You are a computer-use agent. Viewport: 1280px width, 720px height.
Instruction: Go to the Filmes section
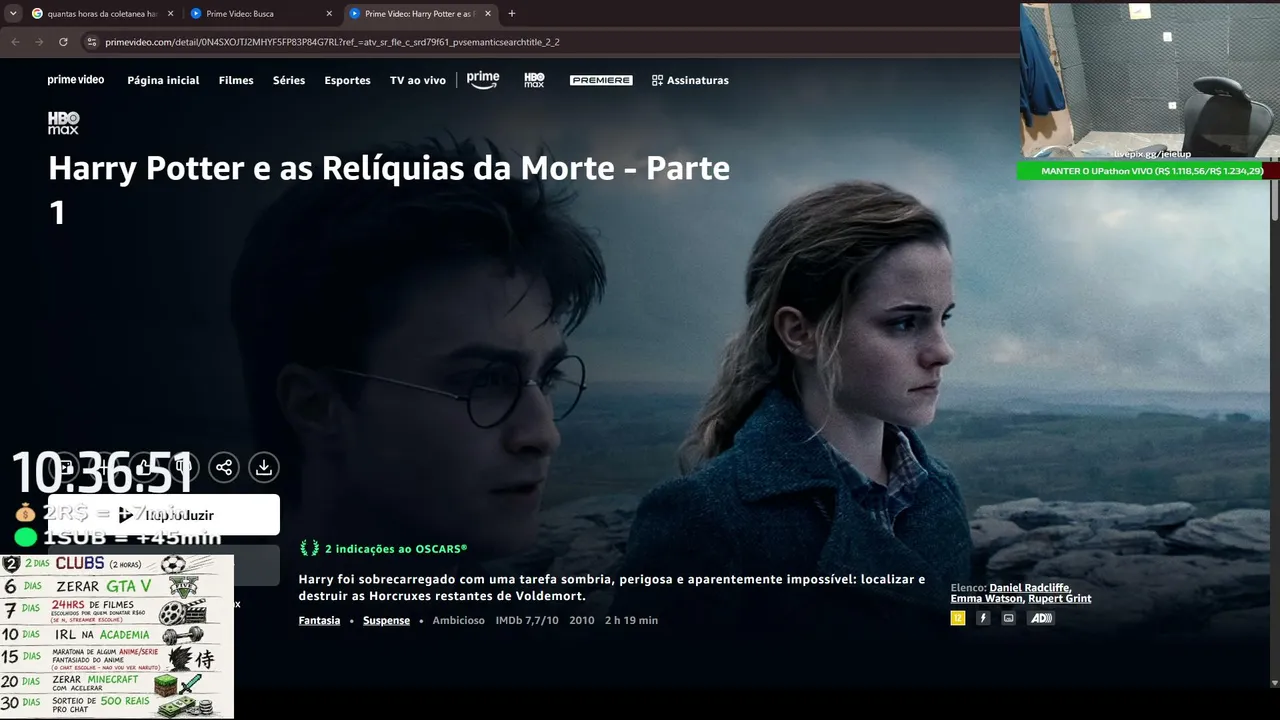[236, 80]
